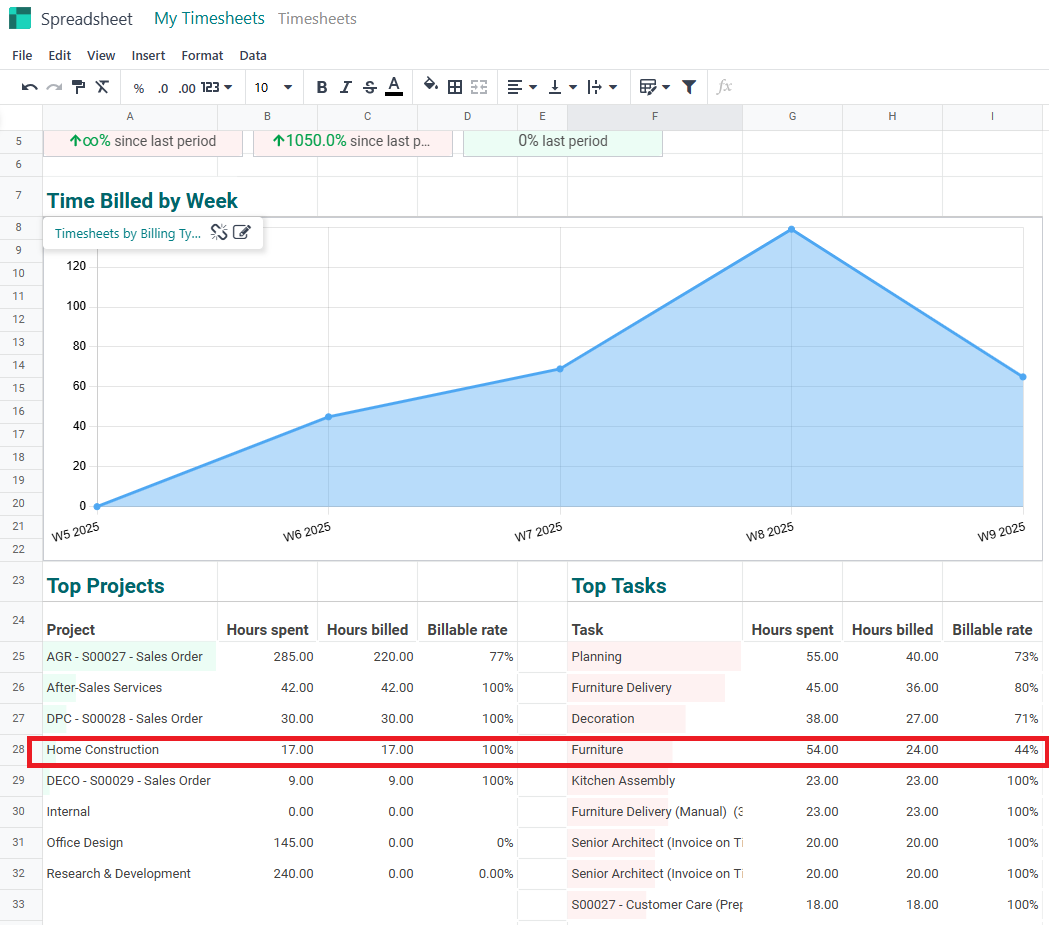
Task: Click Research & Development cell
Action: (x=130, y=873)
